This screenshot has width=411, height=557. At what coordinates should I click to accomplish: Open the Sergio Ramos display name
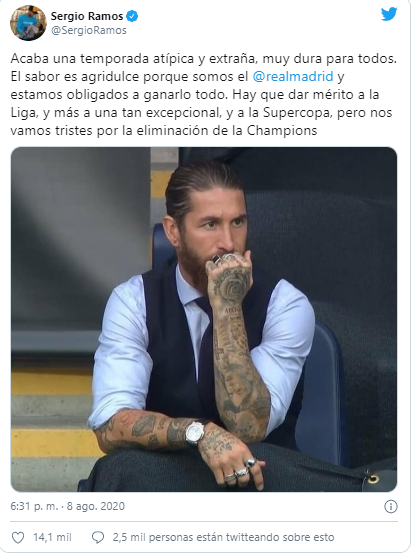tap(87, 16)
